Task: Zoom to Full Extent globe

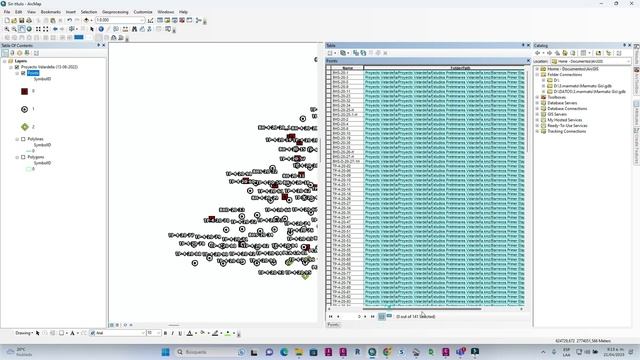Action: click(29, 29)
